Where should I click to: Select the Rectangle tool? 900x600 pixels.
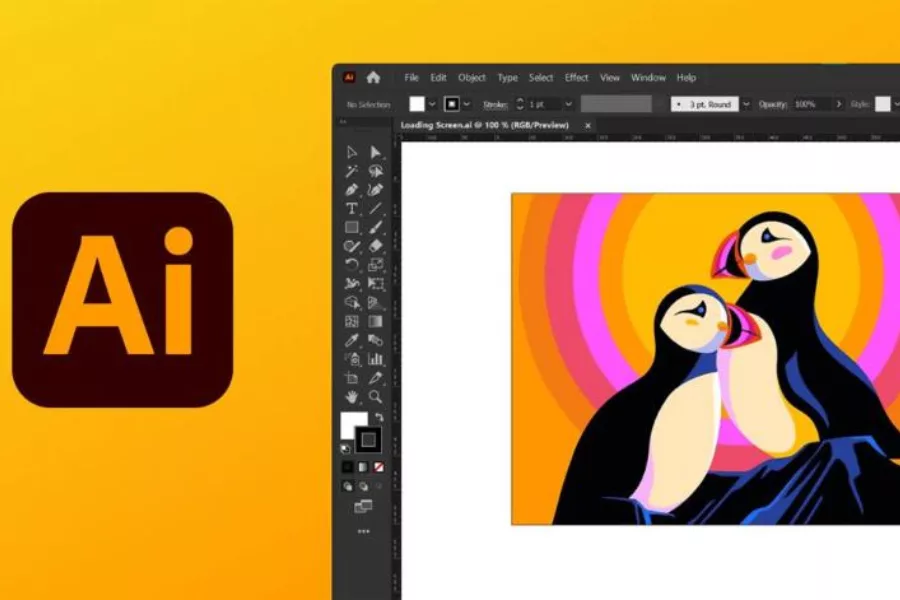[x=352, y=227]
